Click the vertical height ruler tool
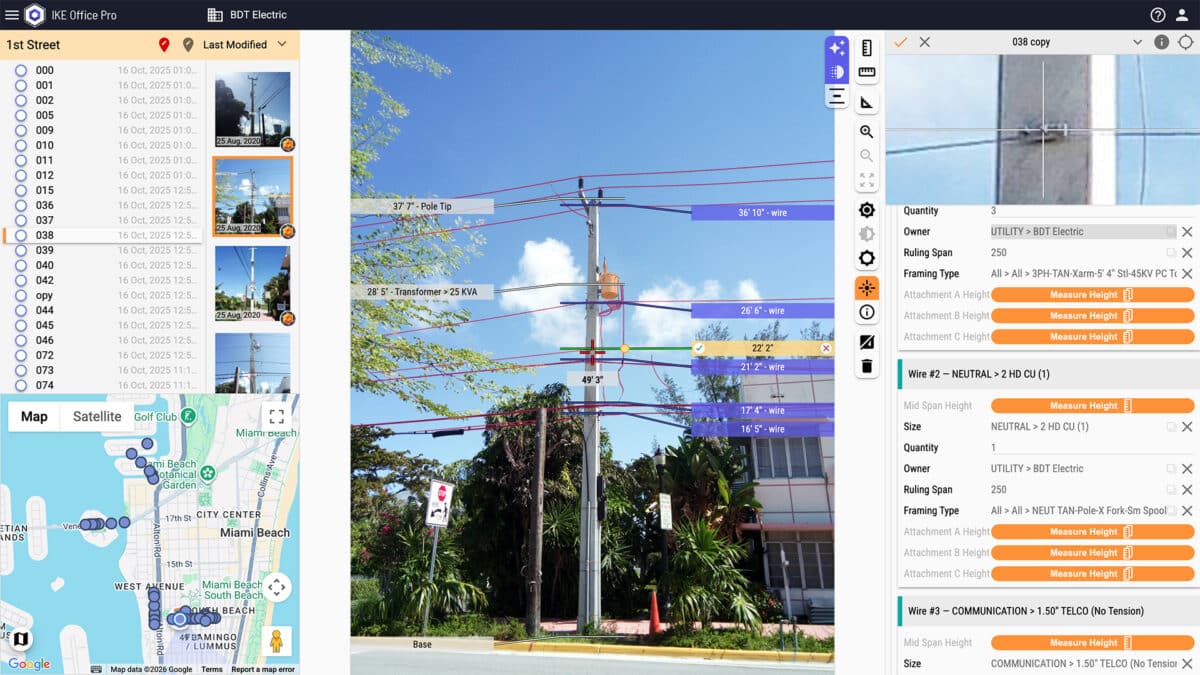This screenshot has width=1200, height=675. [867, 48]
